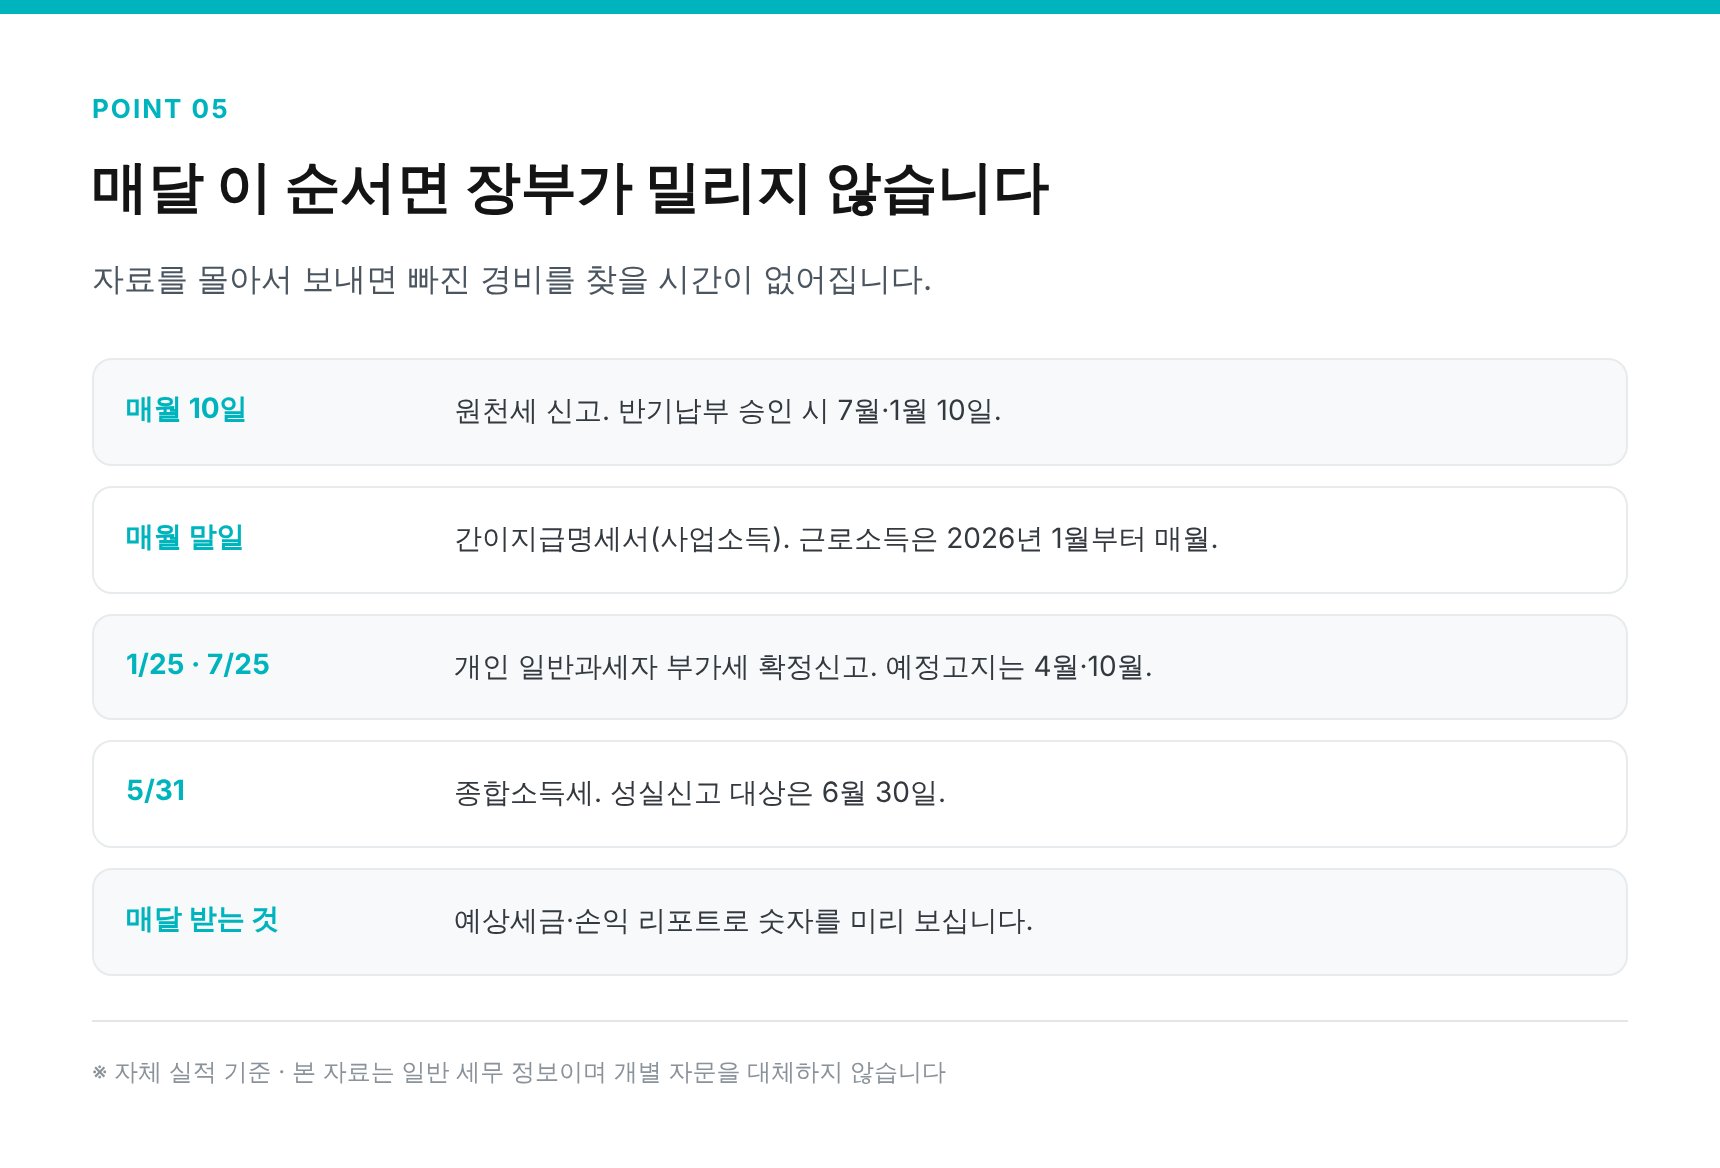Viewport: 1720px width, 1168px height.
Task: Select the '개인 일반과세자 부가세 확정신고' description
Action: (x=803, y=667)
